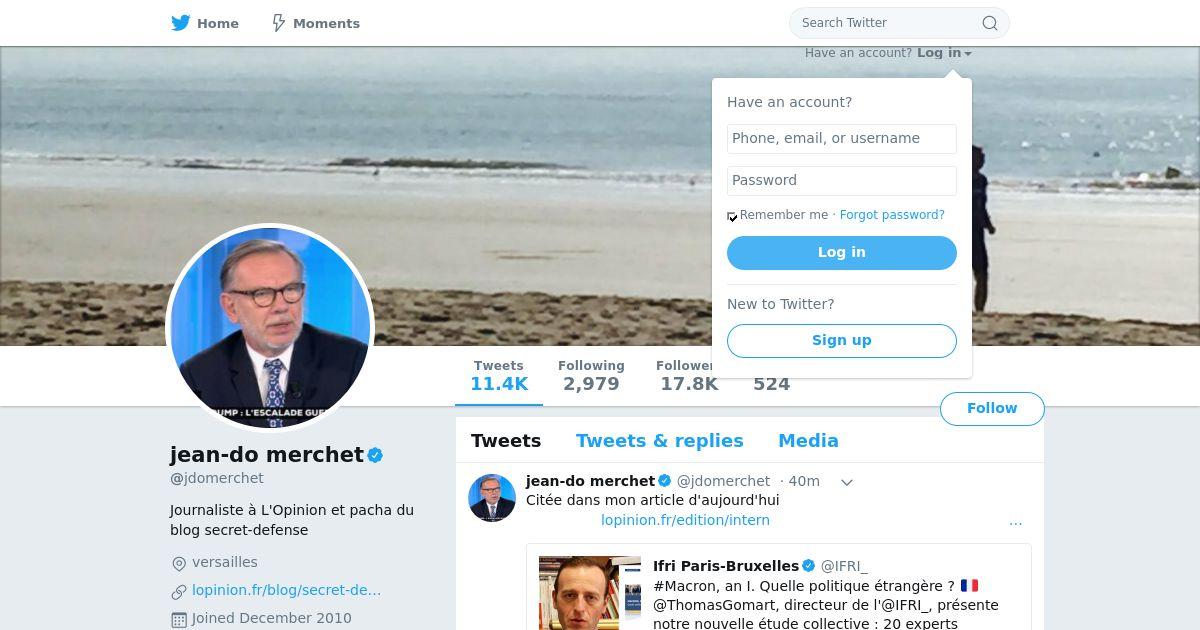The image size is (1200, 630).
Task: Expand the Log in dropdown caret
Action: 968,54
